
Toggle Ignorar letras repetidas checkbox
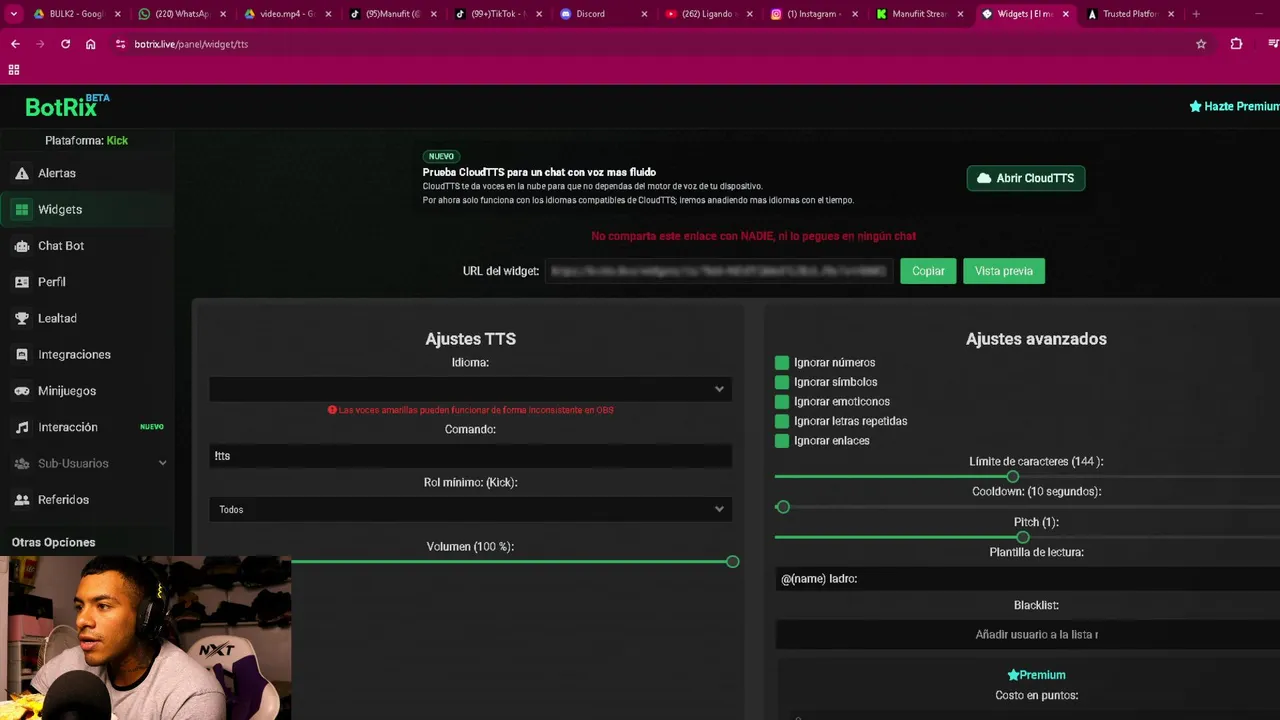pyautogui.click(x=782, y=421)
